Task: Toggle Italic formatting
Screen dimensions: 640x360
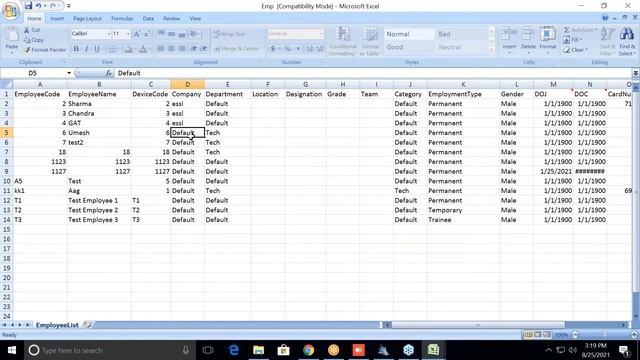Action: coord(87,49)
